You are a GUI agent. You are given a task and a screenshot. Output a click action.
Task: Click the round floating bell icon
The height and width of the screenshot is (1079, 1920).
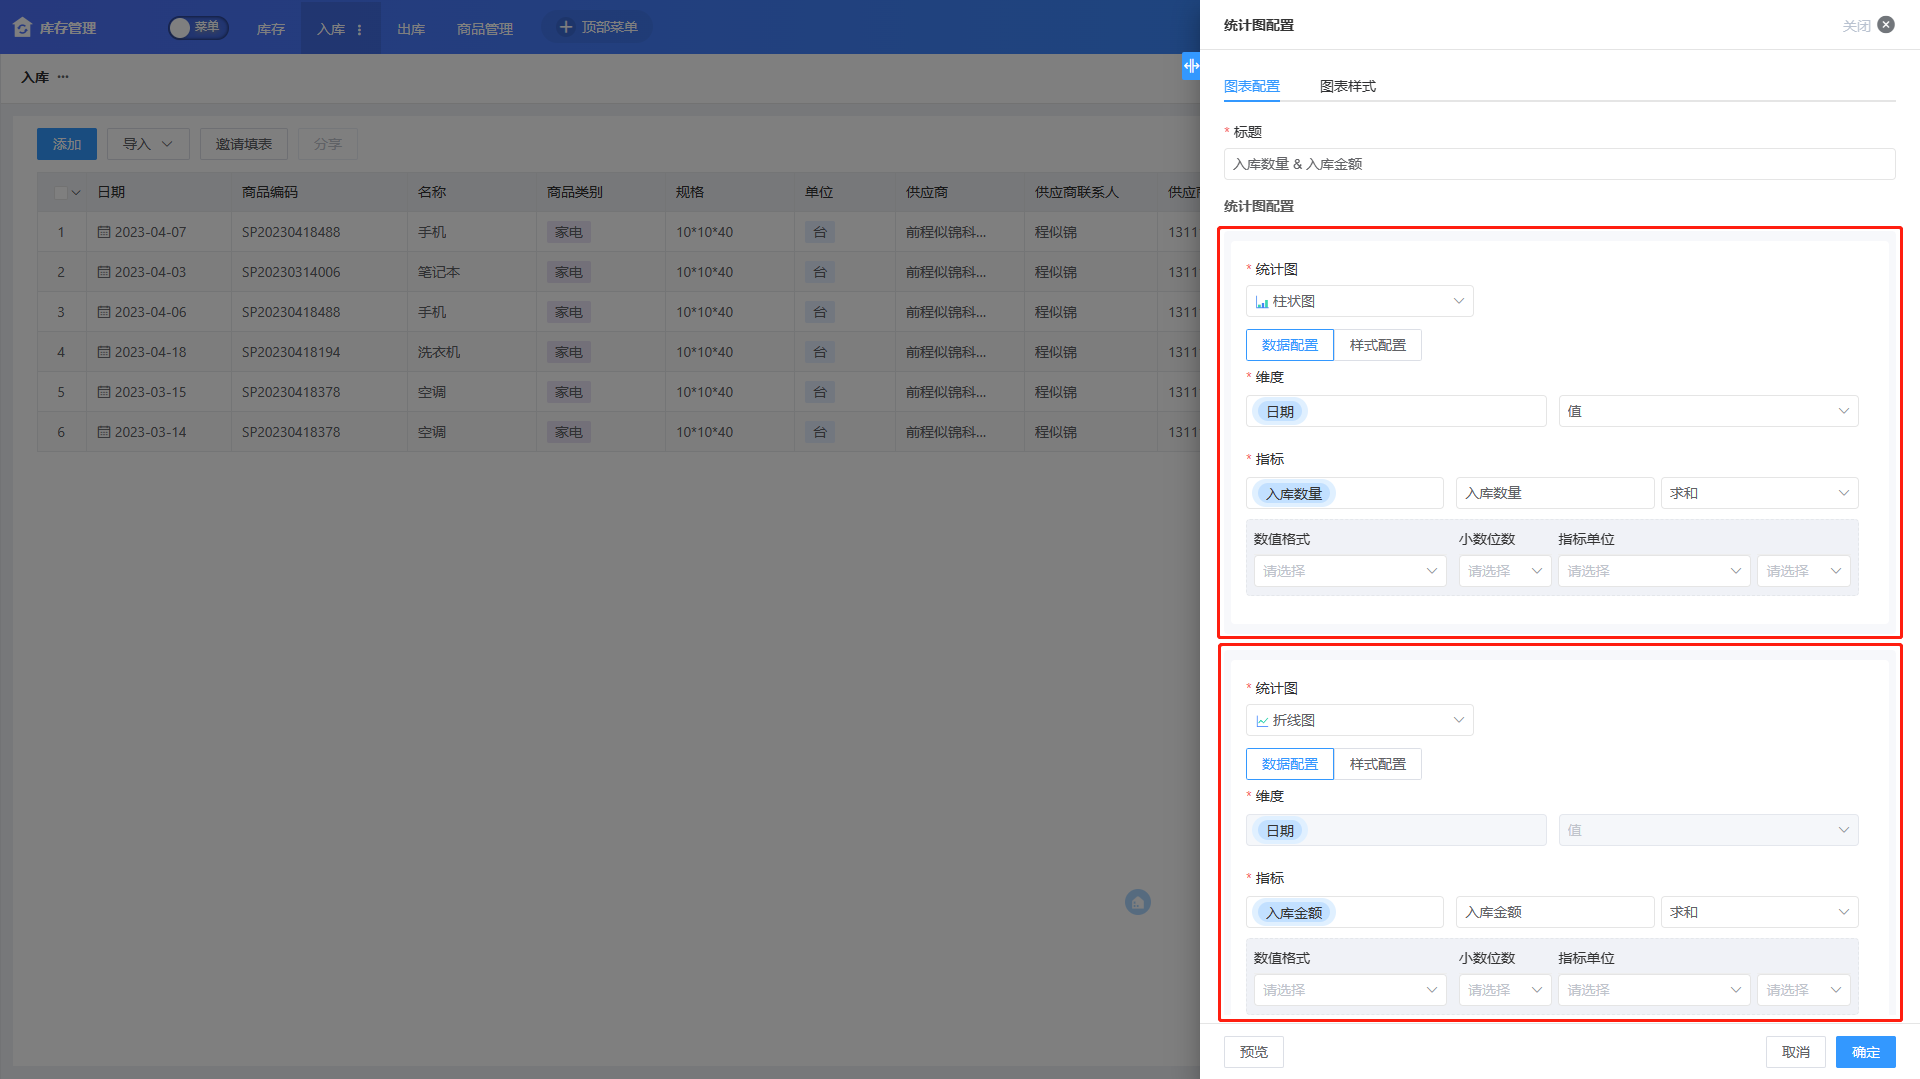coord(1138,902)
